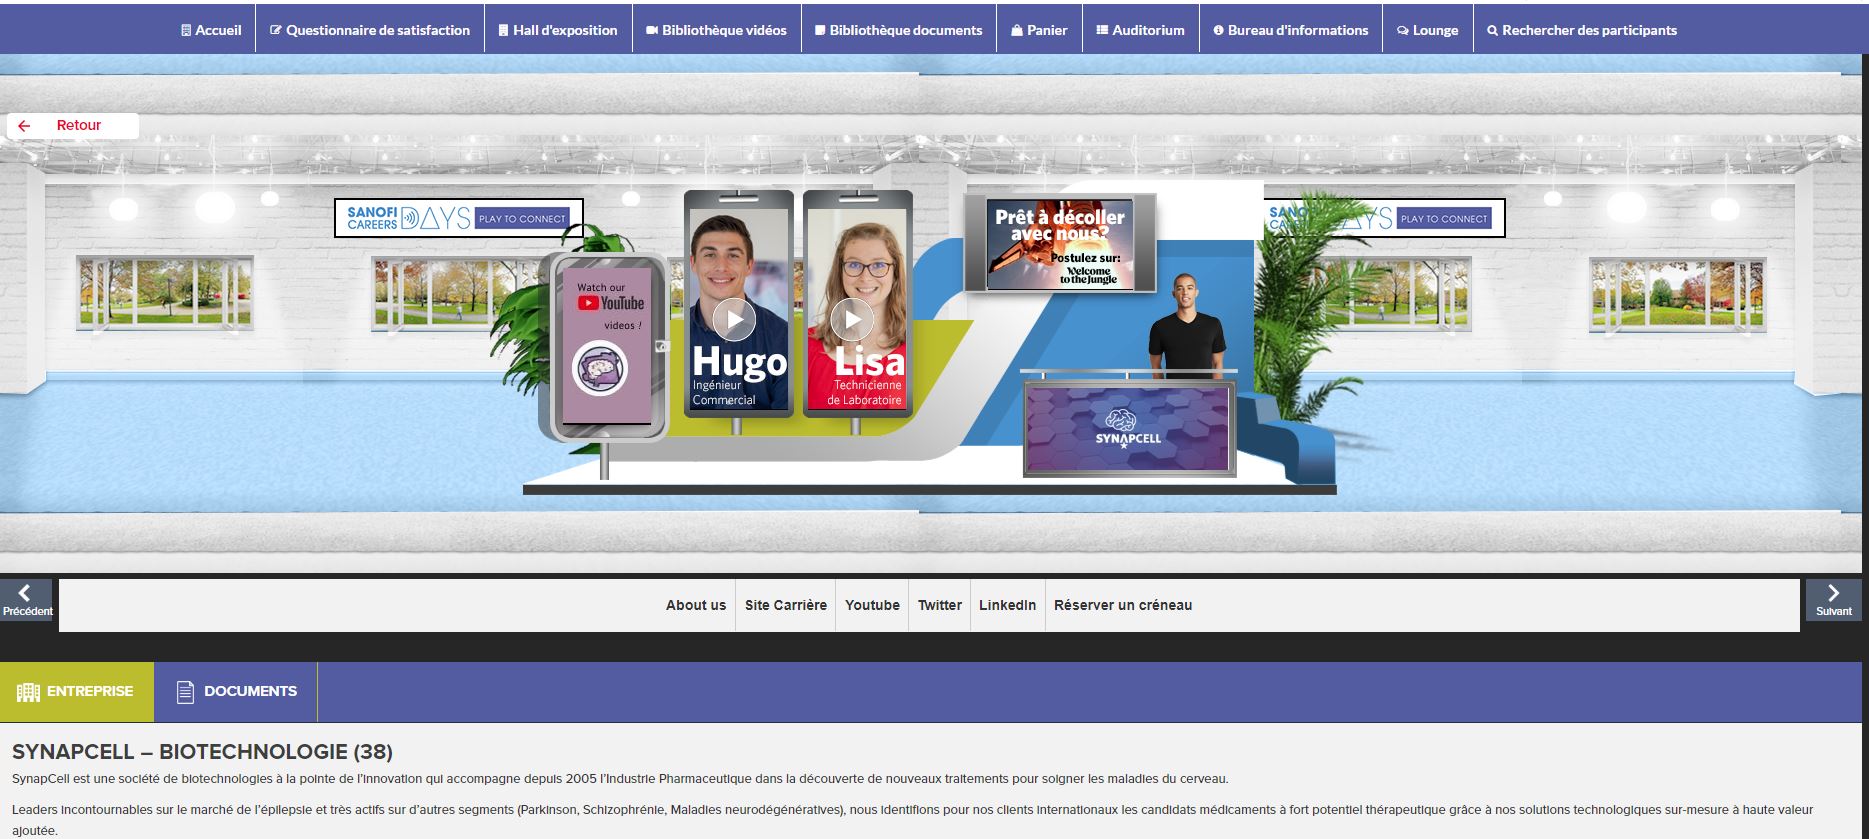Click the camera icon beside Bibliothèque vidéos
1869x839 pixels.
(652, 30)
